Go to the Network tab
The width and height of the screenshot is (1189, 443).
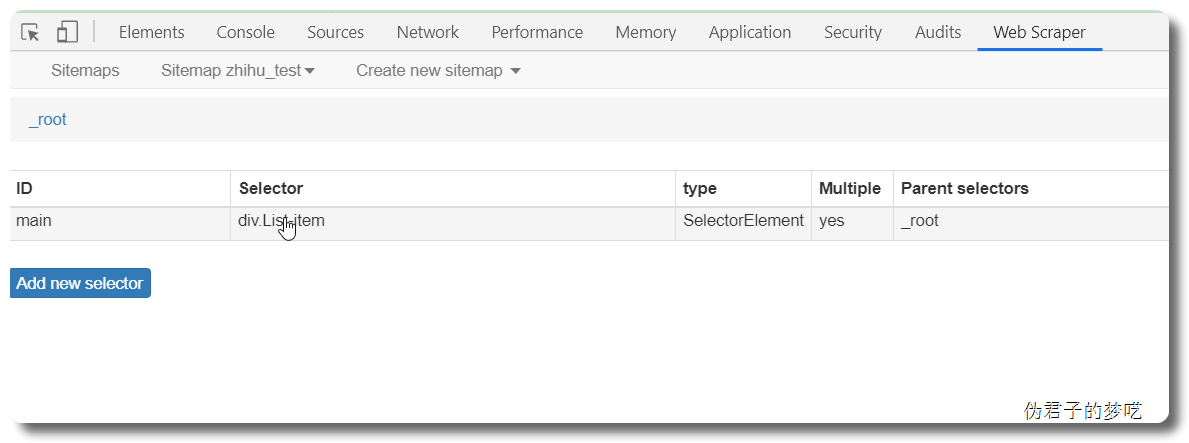tap(428, 32)
